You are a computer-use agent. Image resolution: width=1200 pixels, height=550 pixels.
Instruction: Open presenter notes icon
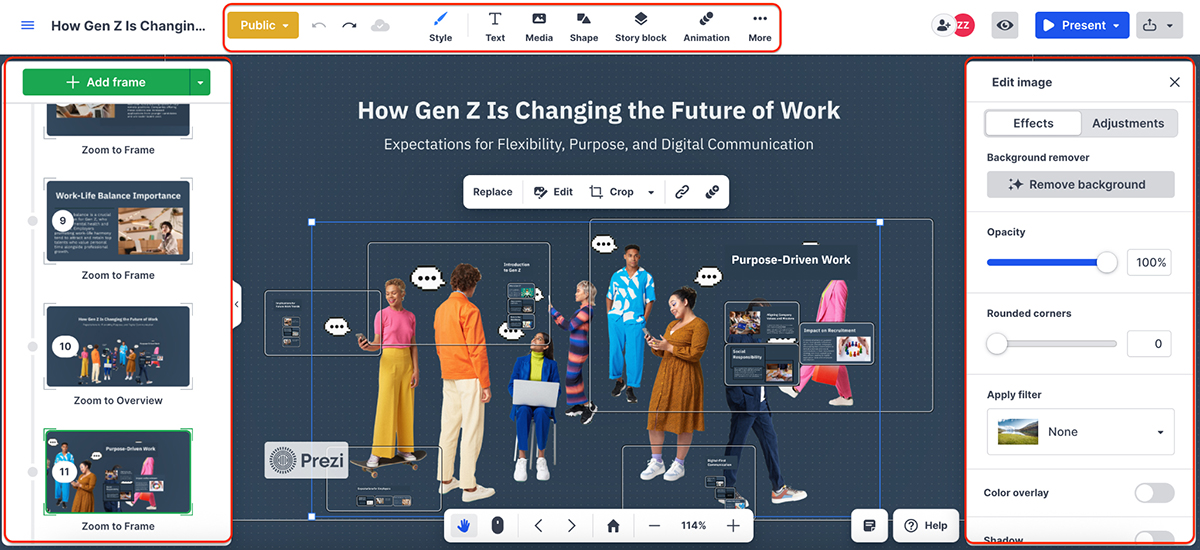pos(870,525)
